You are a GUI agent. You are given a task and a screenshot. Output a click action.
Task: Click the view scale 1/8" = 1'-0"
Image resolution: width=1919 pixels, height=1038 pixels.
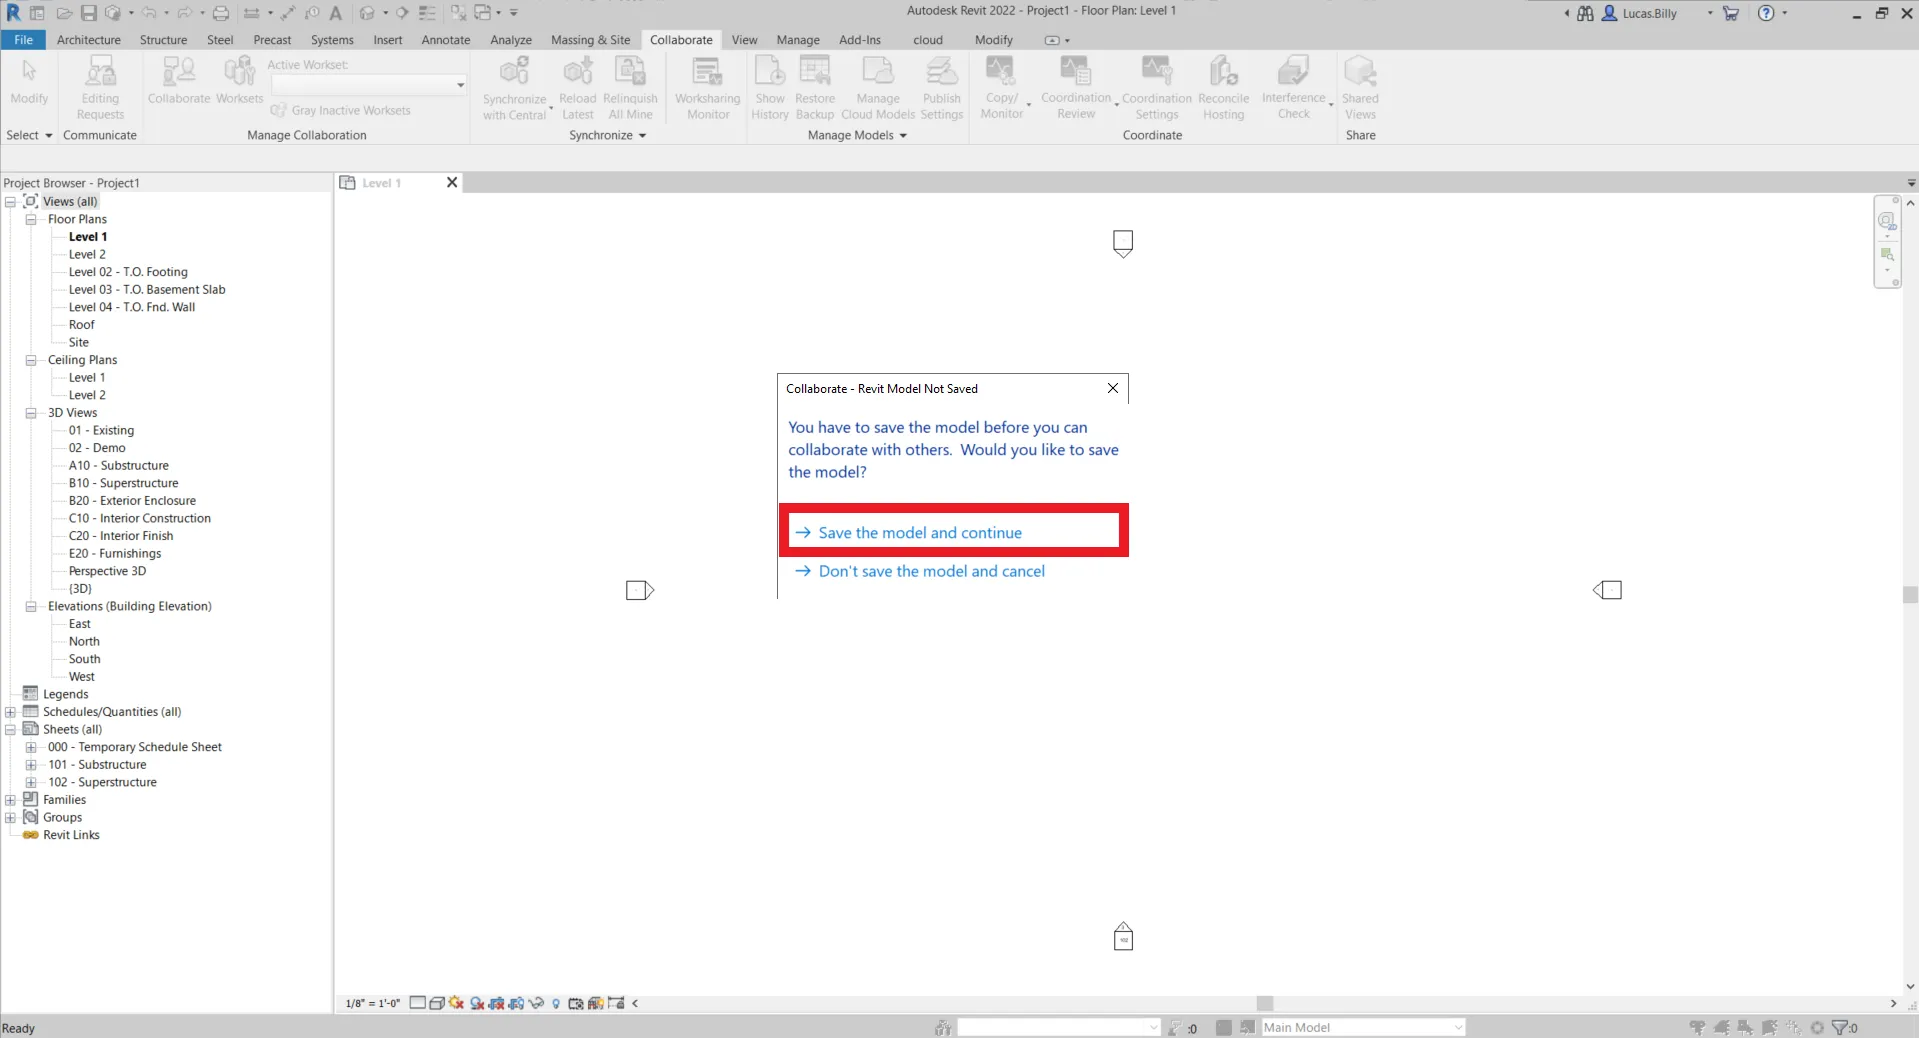click(x=373, y=1003)
